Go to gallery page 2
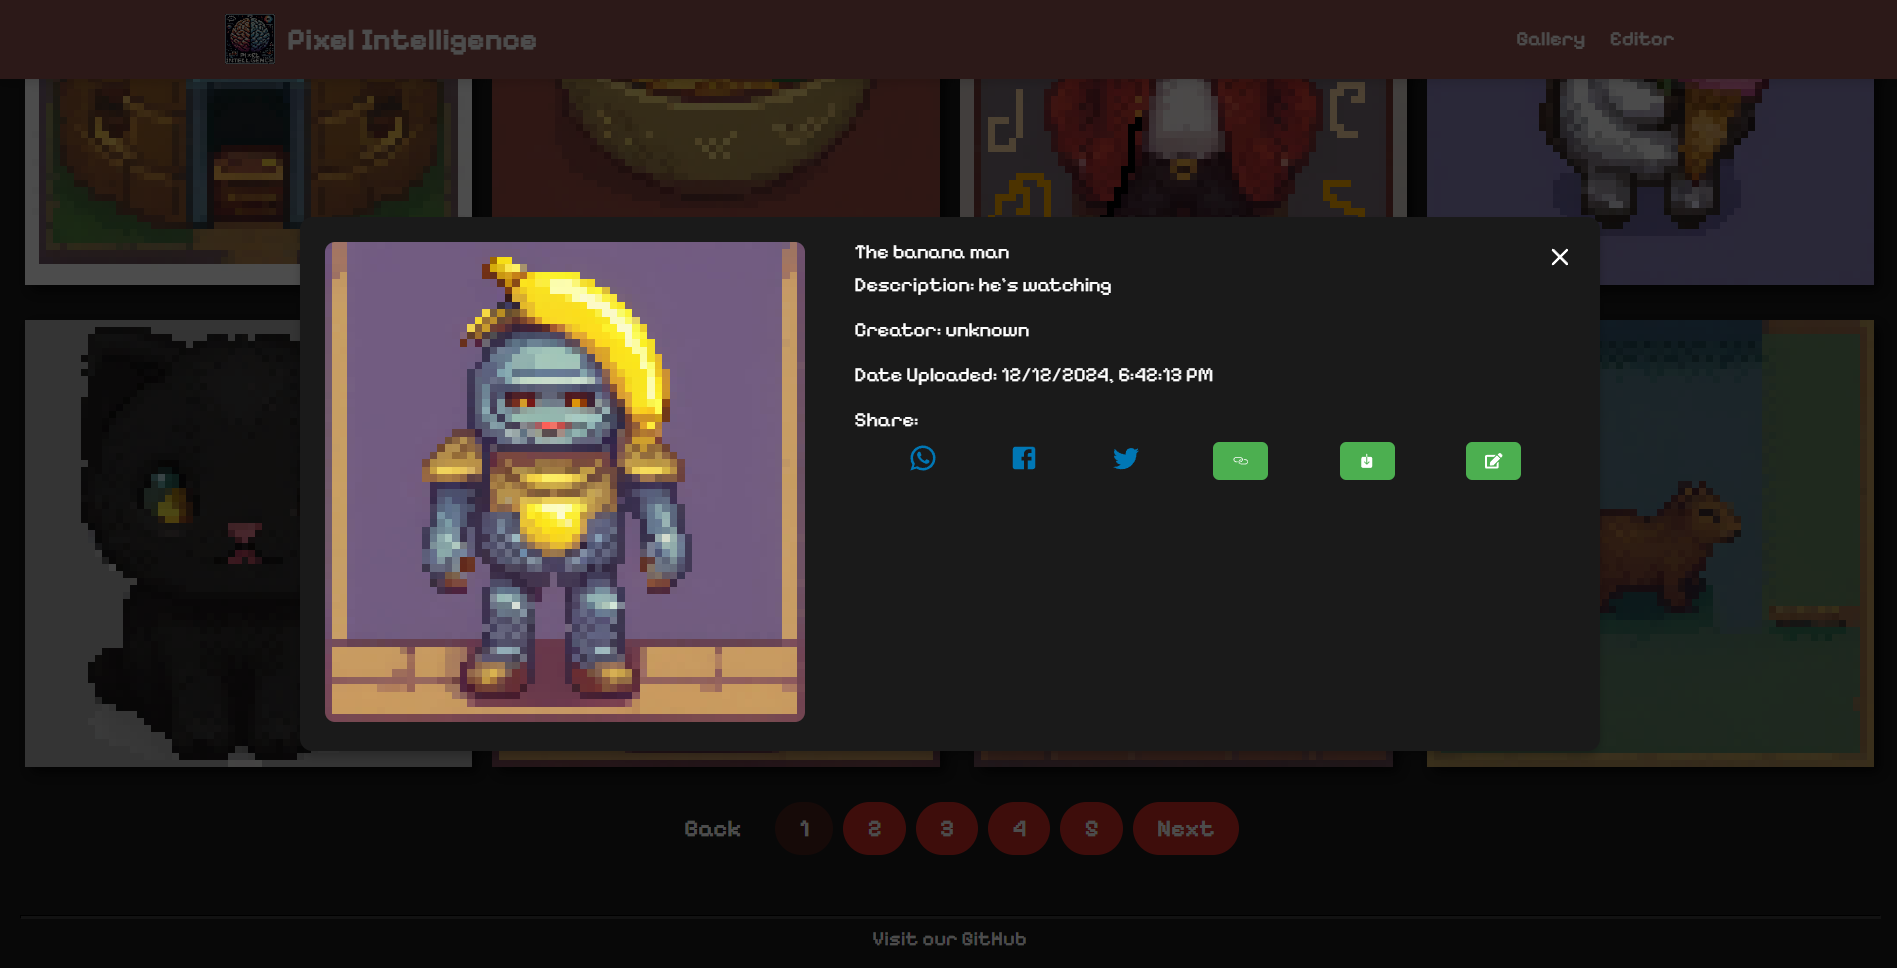The width and height of the screenshot is (1897, 968). click(874, 829)
